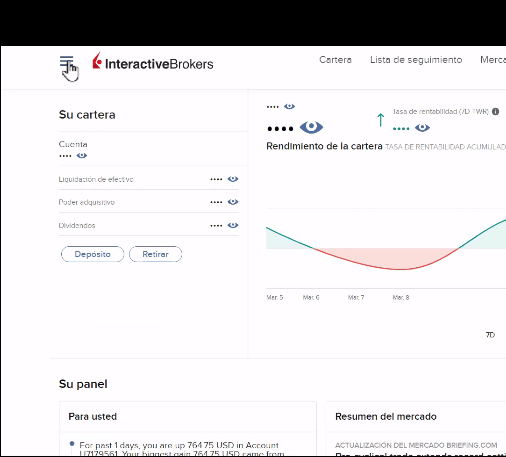Click the Poder adquisitivo label
This screenshot has height=457, width=506.
pyautogui.click(x=87, y=202)
